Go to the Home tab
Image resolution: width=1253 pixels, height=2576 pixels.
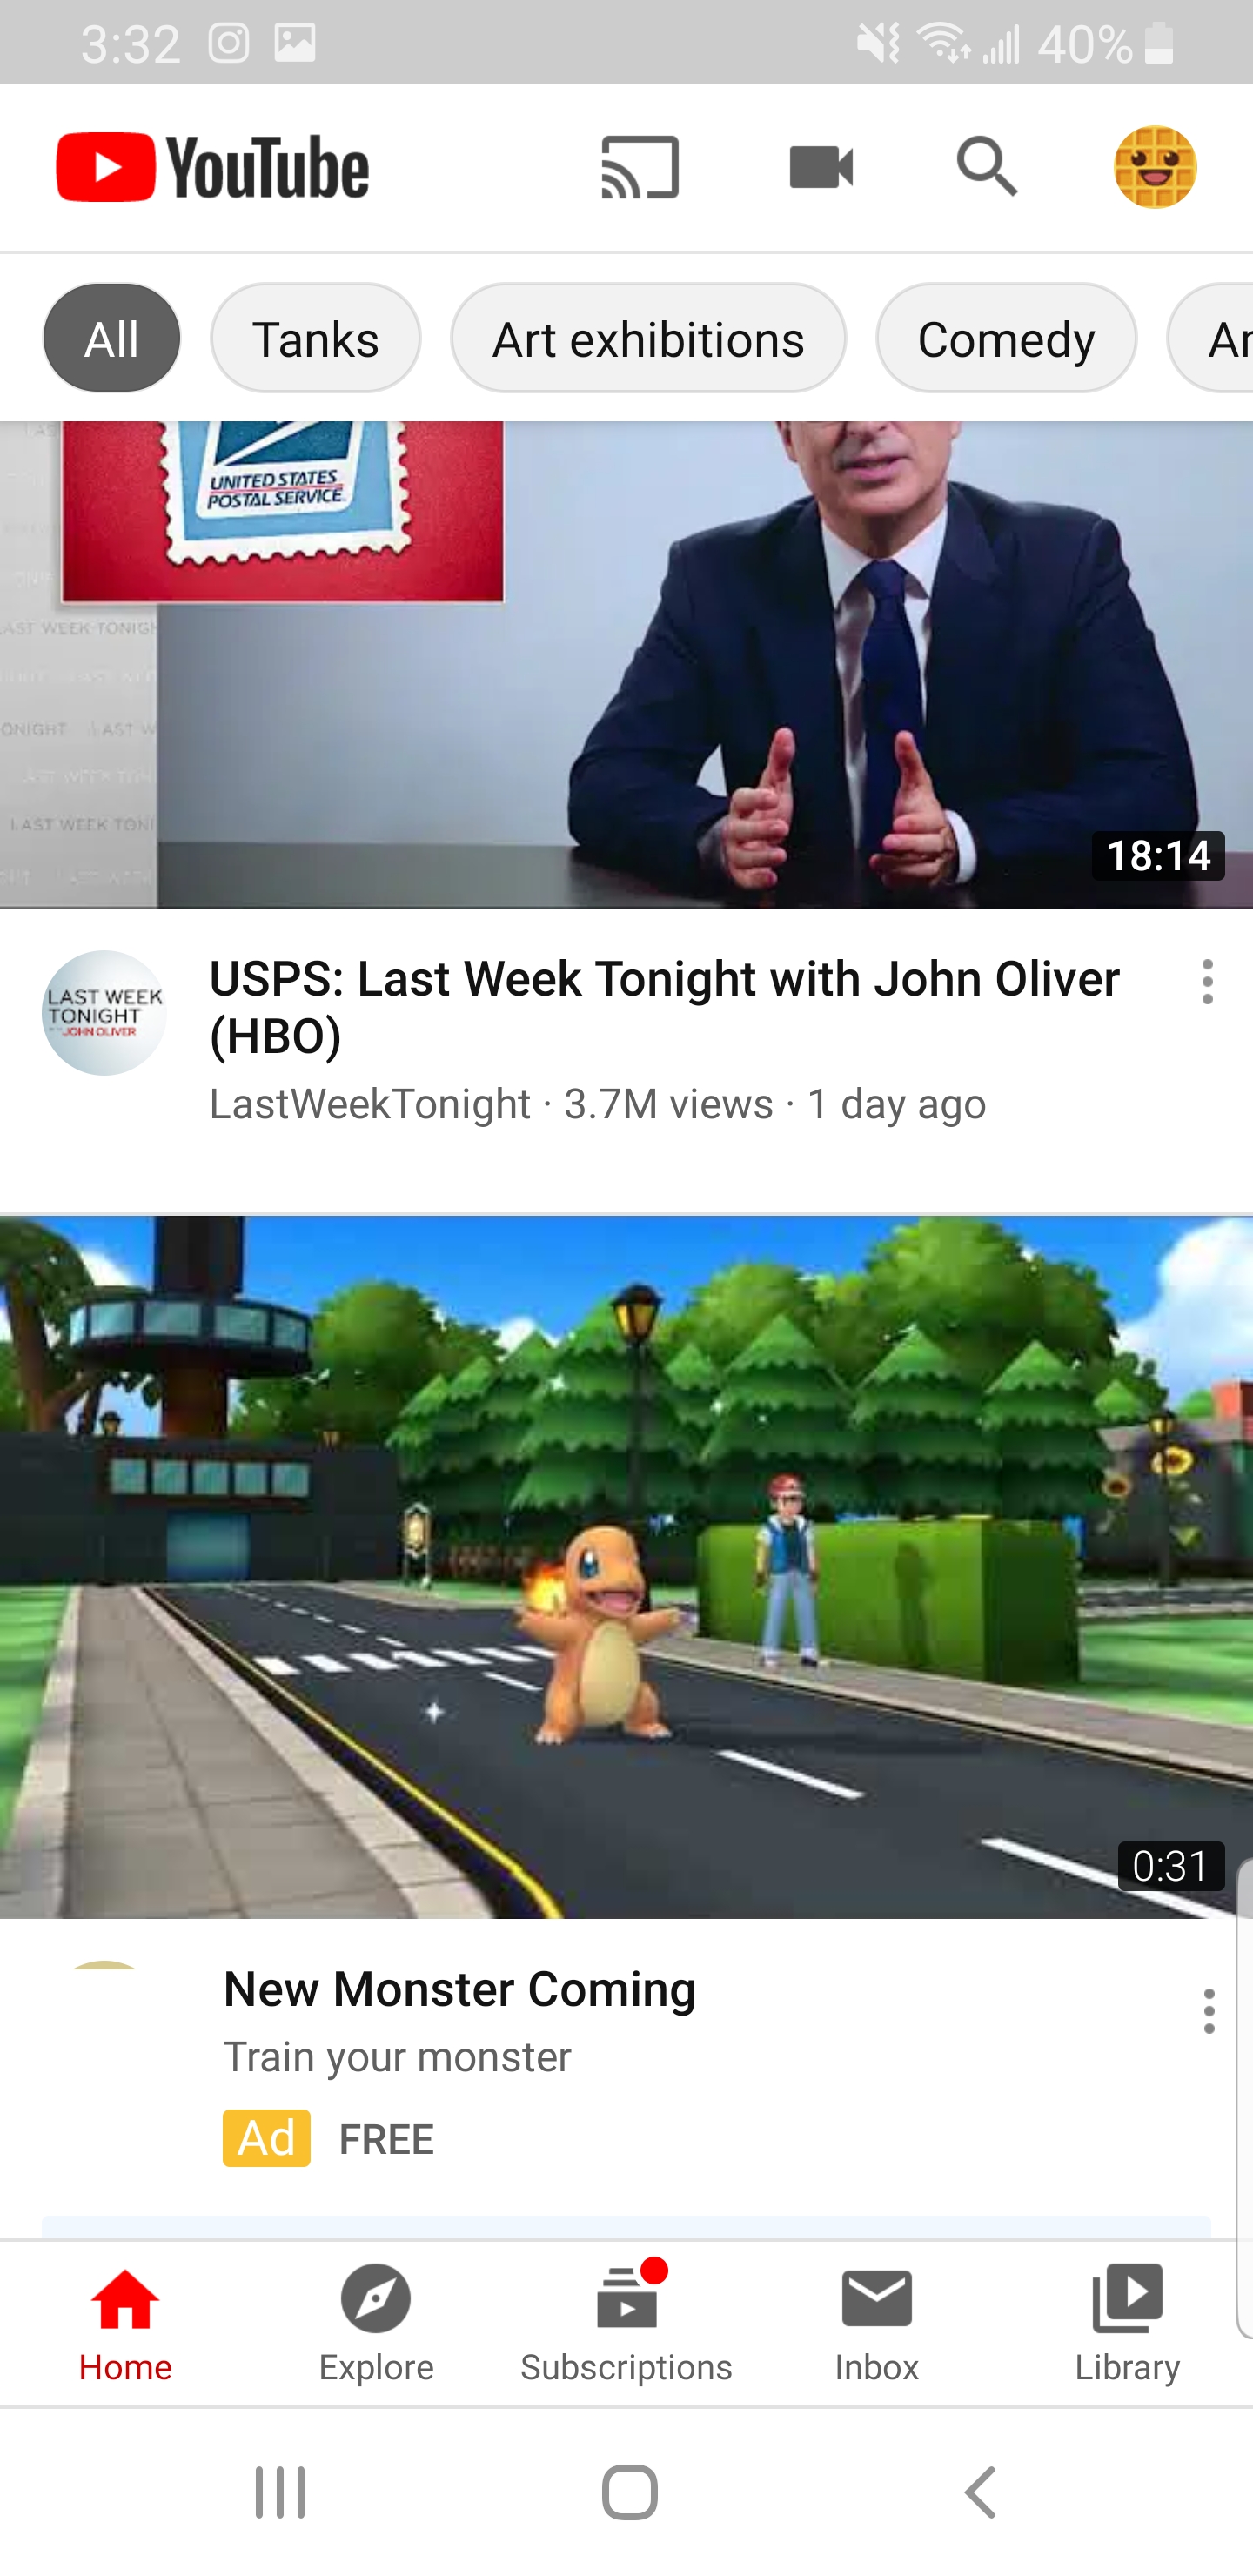tap(125, 2324)
